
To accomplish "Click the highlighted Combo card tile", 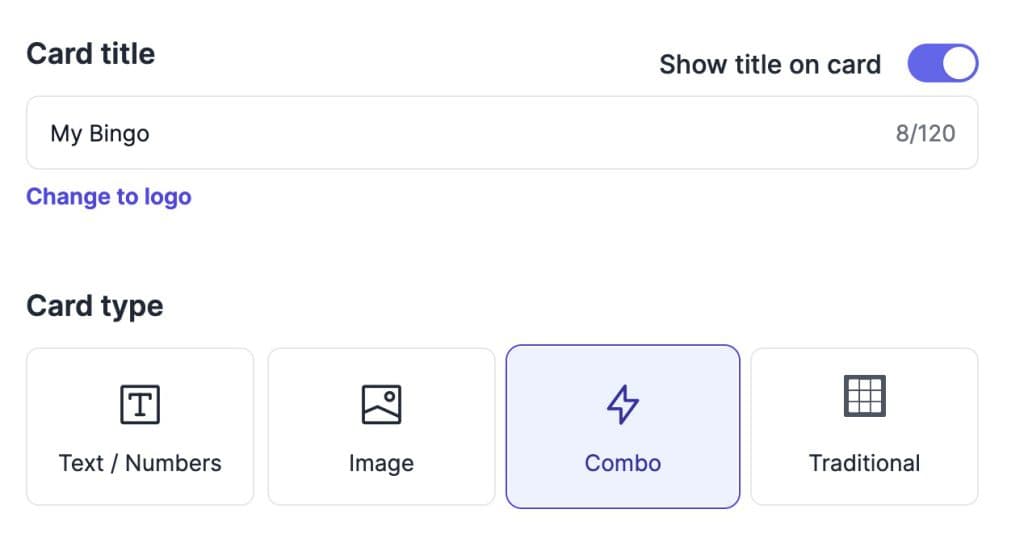I will [x=623, y=427].
